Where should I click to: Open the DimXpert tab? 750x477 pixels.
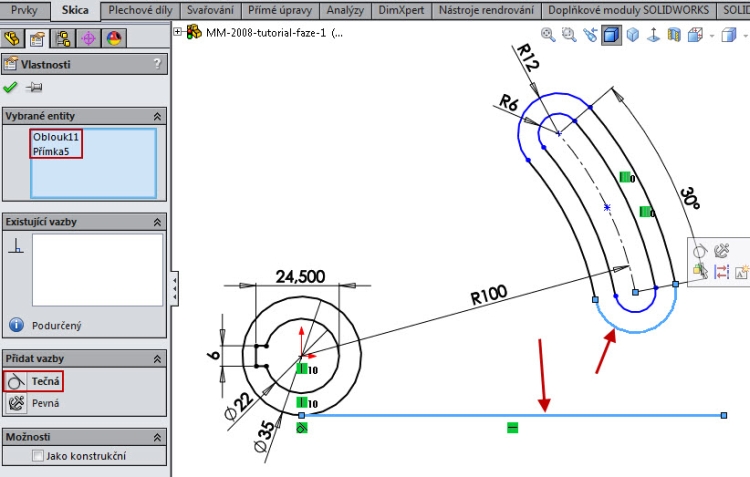[x=401, y=10]
